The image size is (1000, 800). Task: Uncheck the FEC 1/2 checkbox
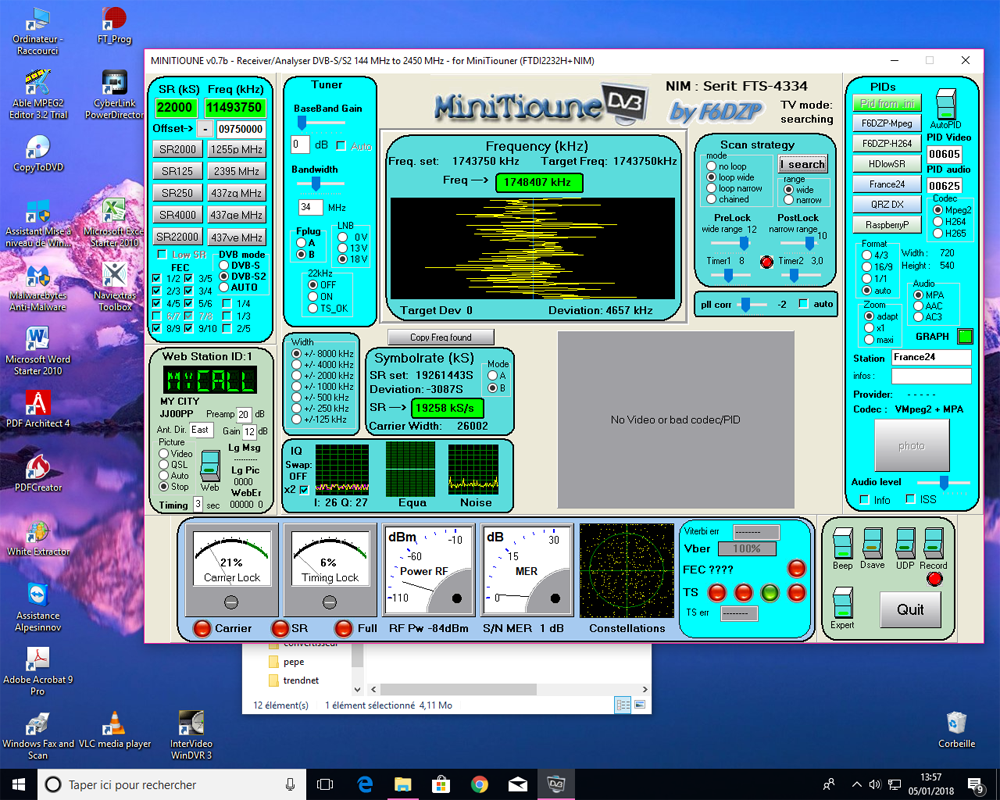pyautogui.click(x=156, y=278)
